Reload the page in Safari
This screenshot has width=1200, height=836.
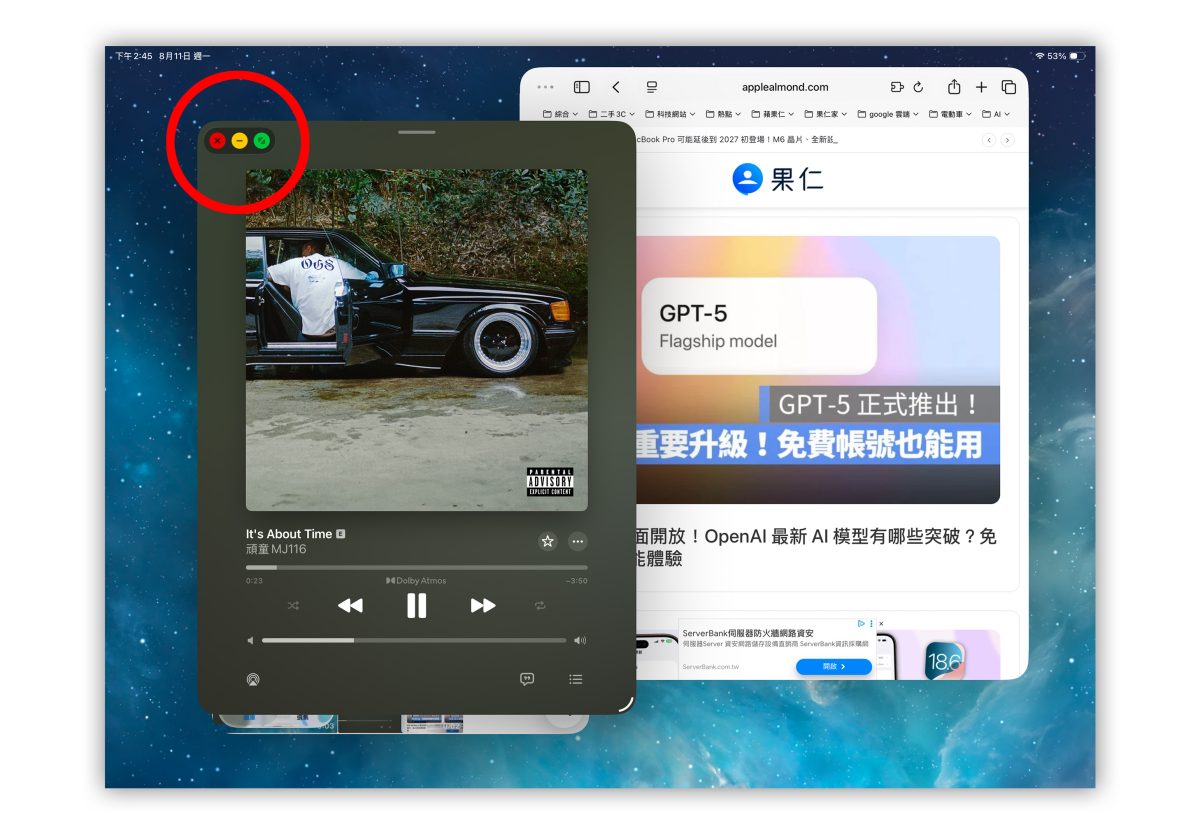(x=918, y=87)
